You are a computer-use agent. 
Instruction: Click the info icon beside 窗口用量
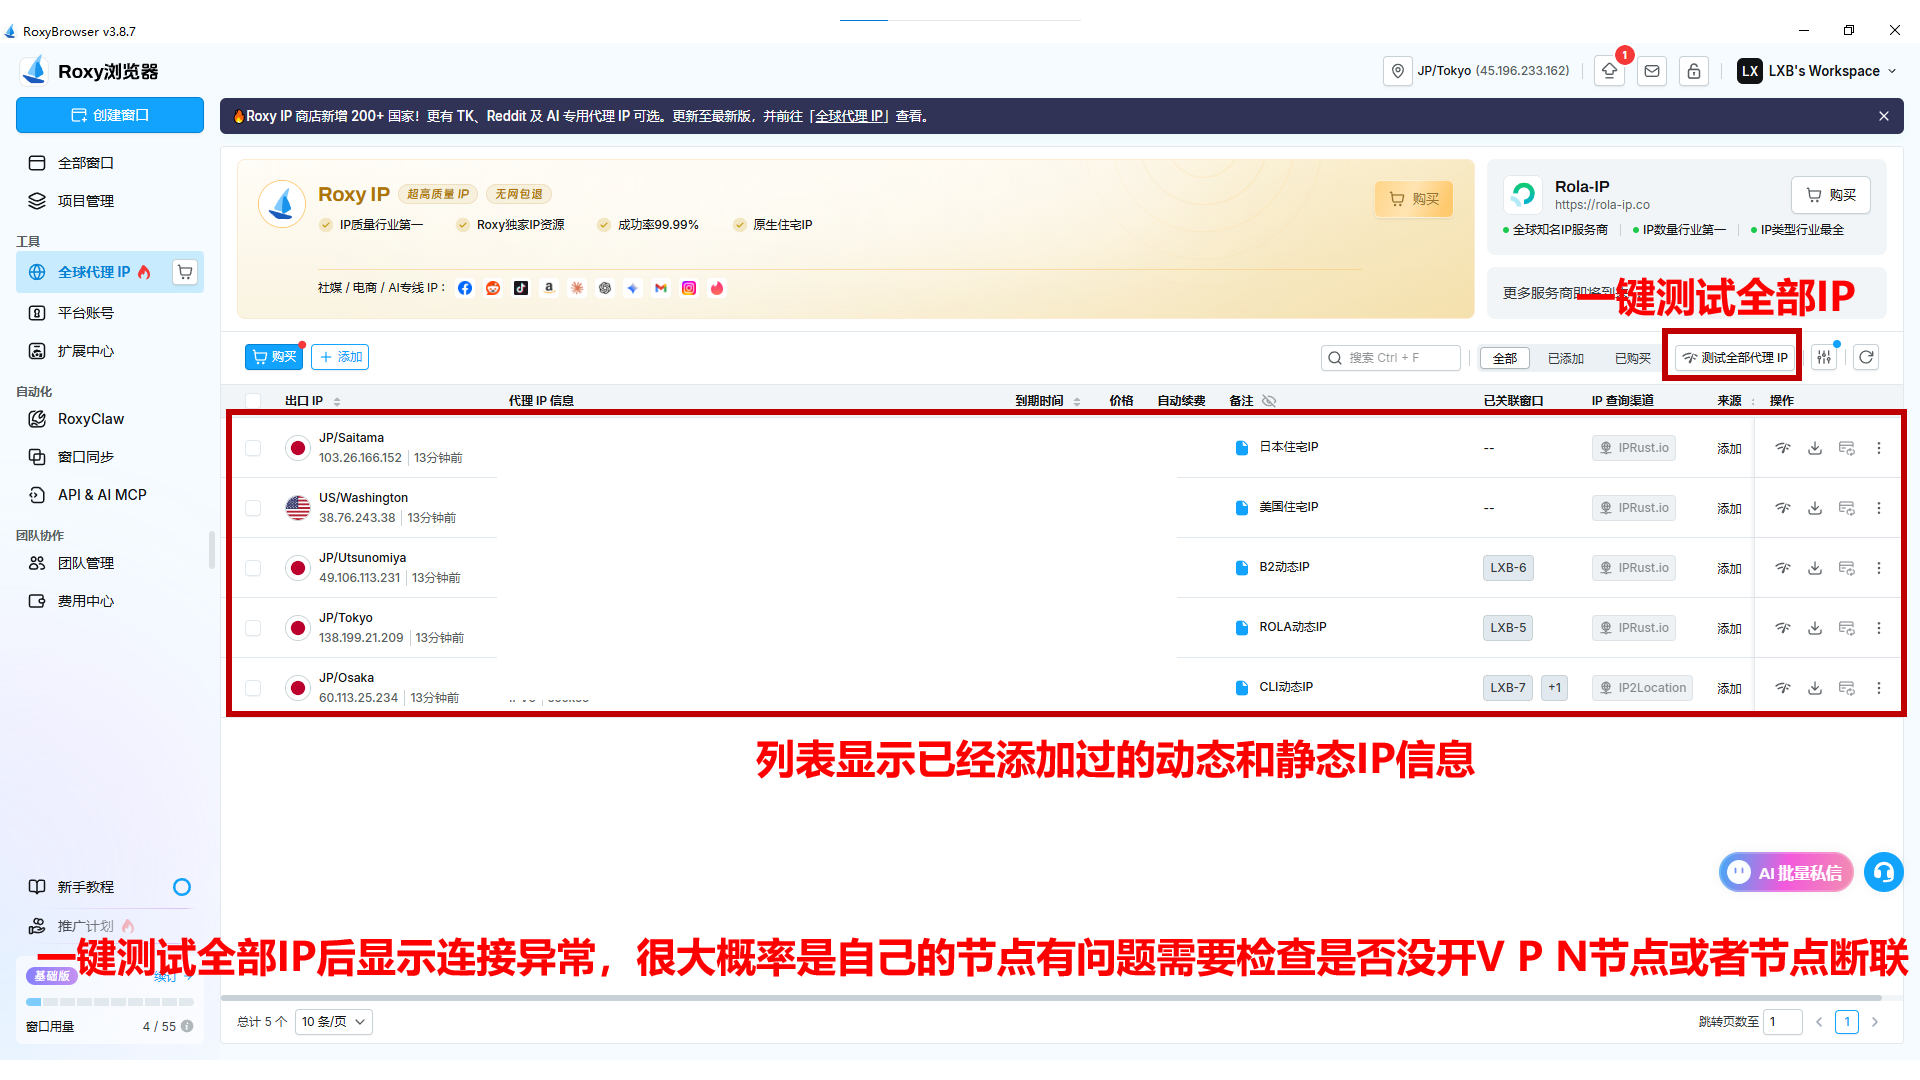pyautogui.click(x=187, y=1026)
